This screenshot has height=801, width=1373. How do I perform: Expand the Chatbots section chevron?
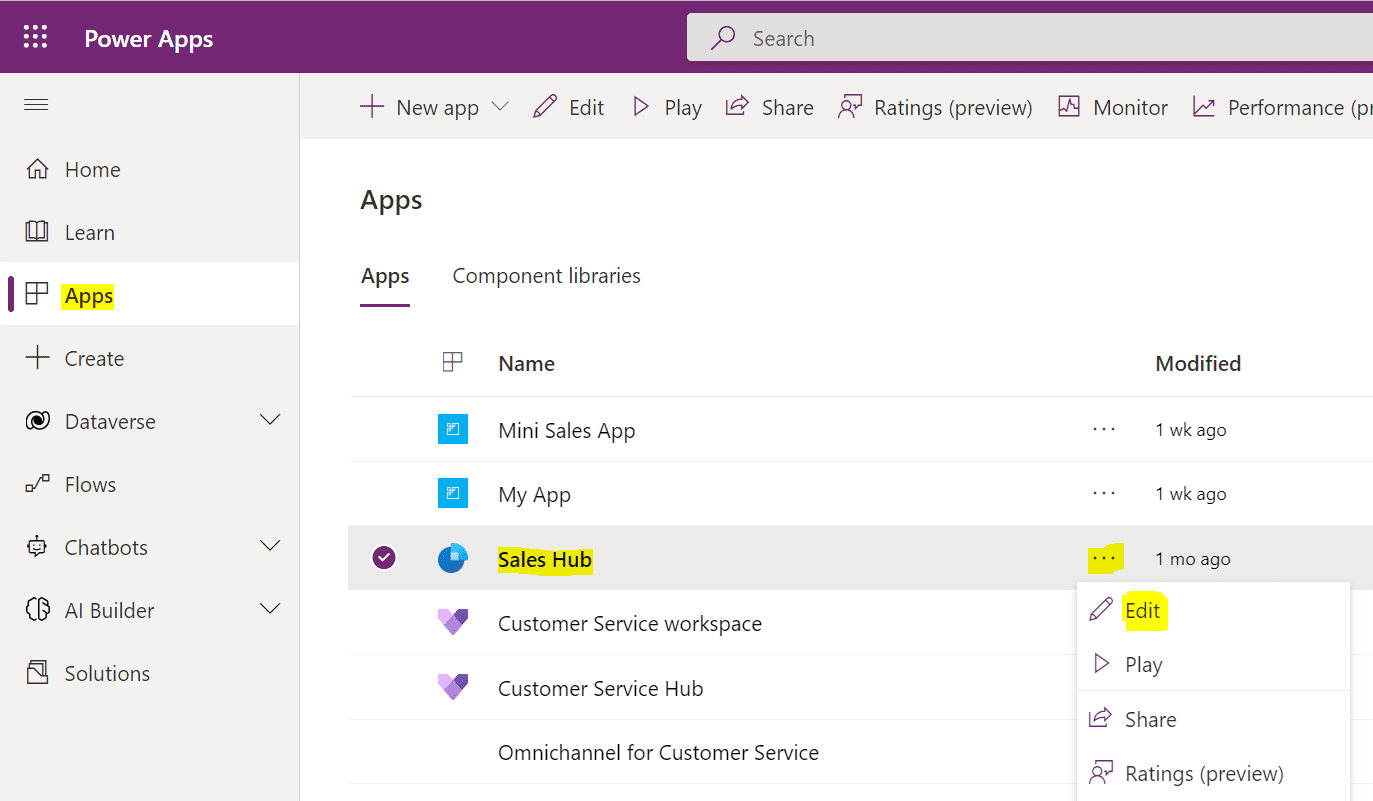[270, 546]
